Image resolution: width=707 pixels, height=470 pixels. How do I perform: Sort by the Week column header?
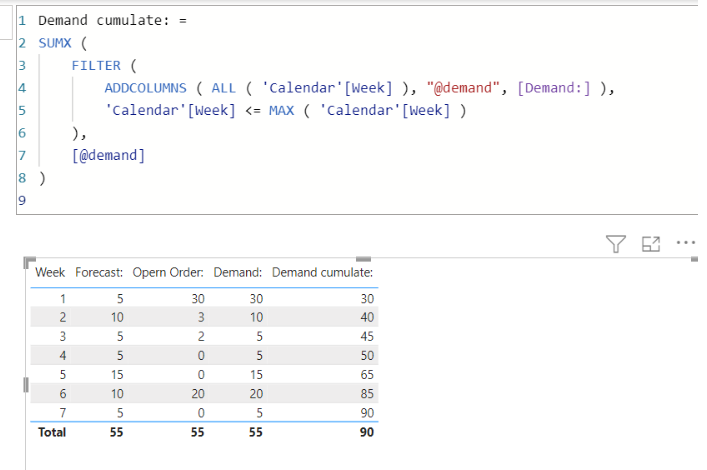[x=50, y=272]
